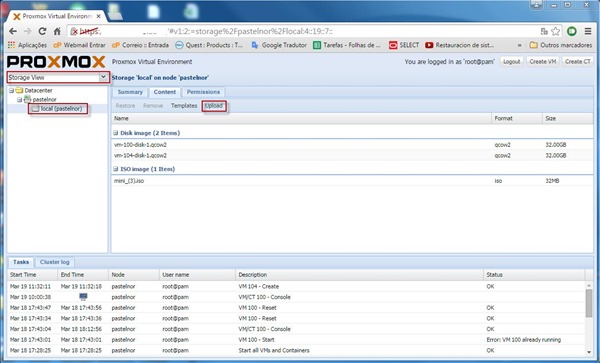
Task: Select vm-104-disk-1.qcow2 row
Action: click(x=352, y=156)
